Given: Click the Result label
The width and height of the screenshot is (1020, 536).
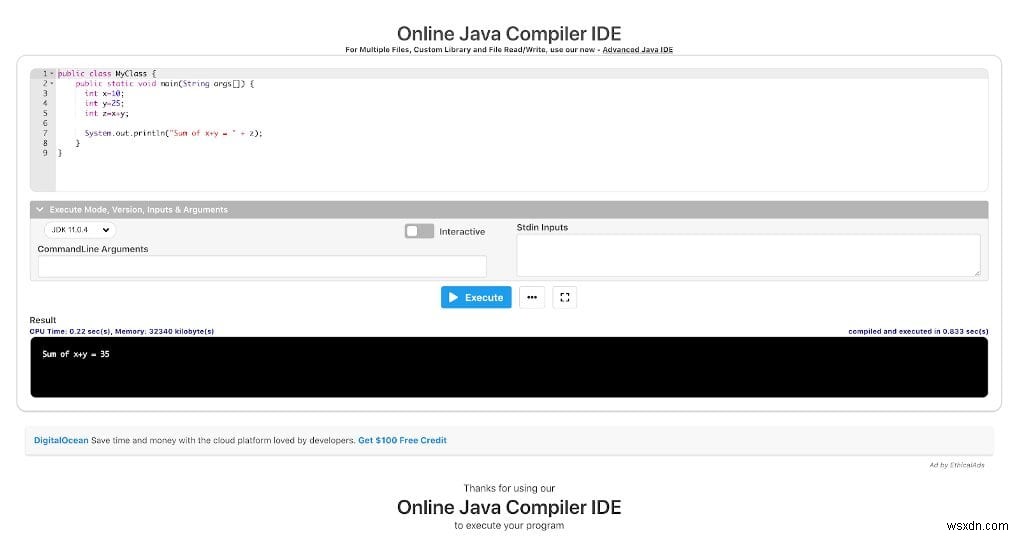Looking at the screenshot, I should [43, 320].
